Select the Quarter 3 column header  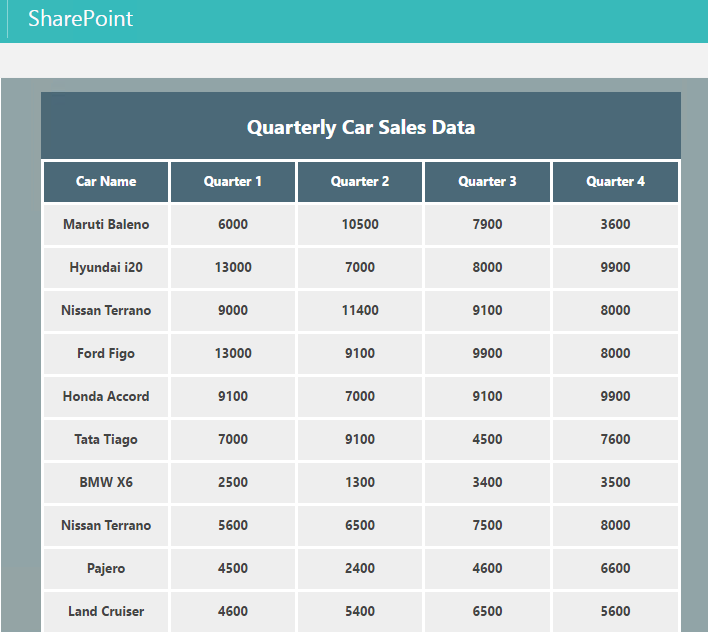click(x=488, y=181)
